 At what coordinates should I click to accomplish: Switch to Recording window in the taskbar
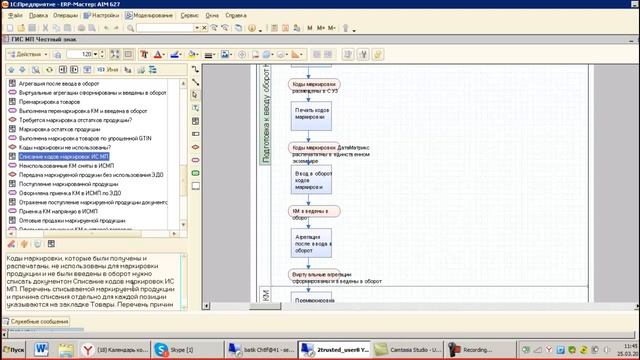click(x=480, y=350)
